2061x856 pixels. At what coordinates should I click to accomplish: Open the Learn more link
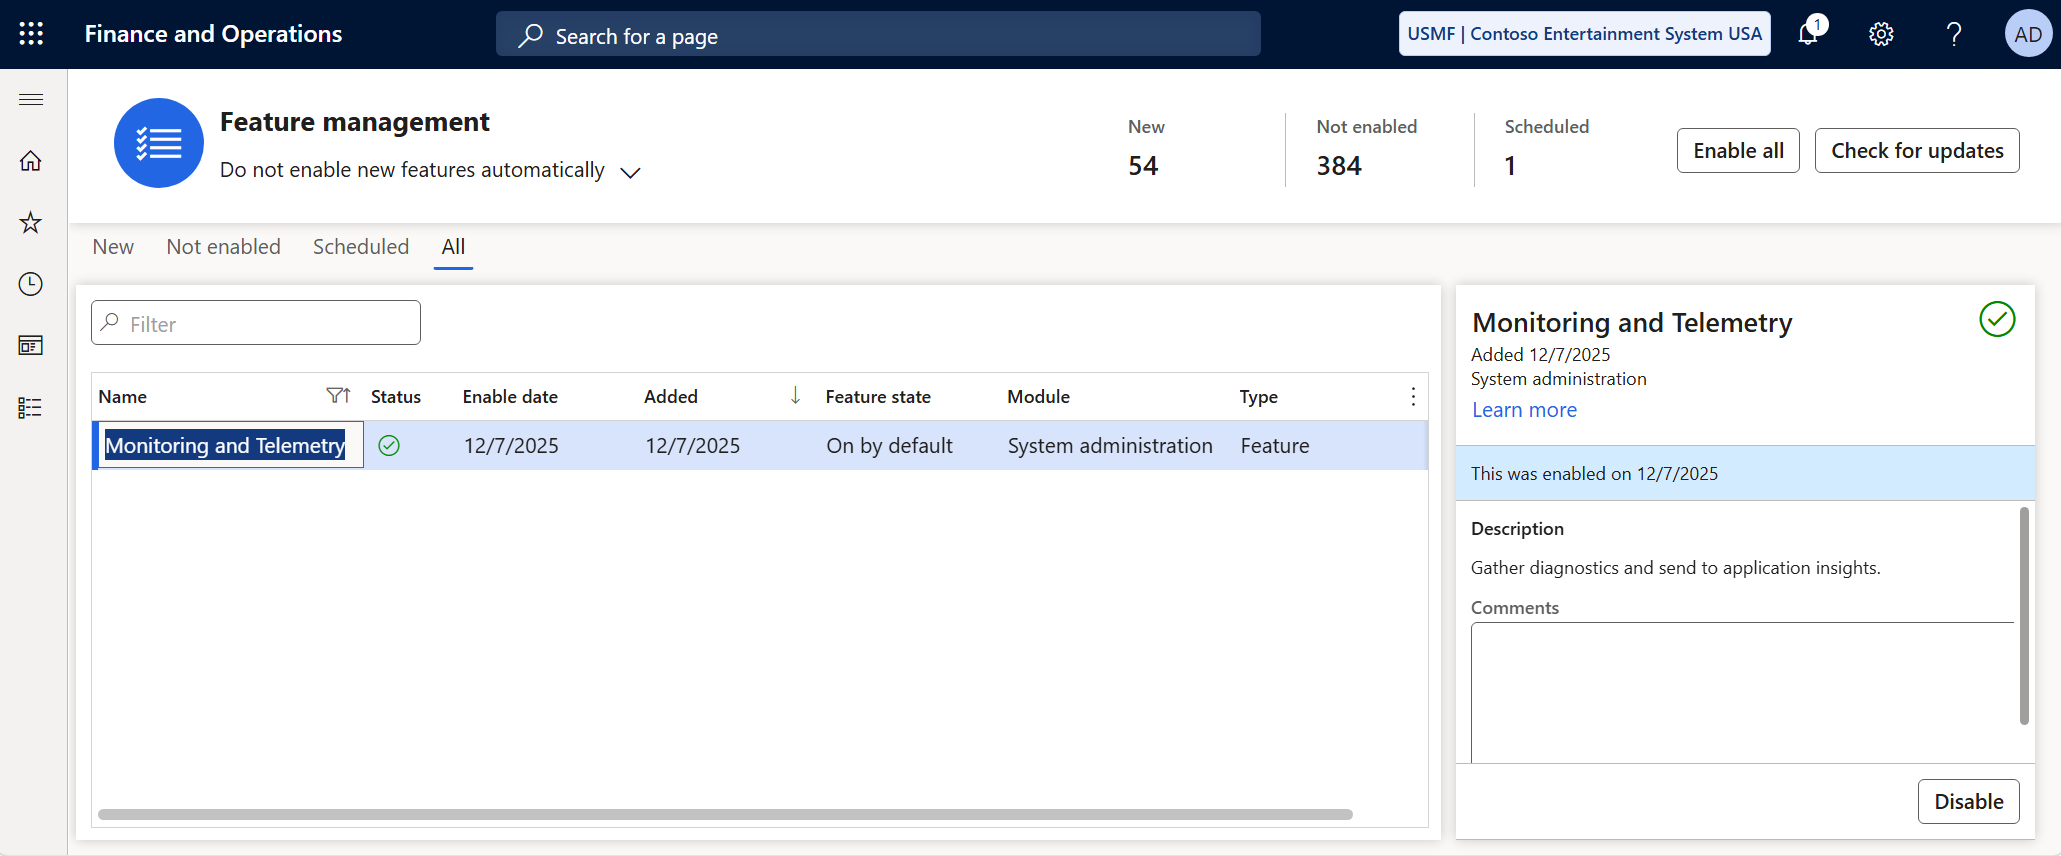pos(1524,410)
